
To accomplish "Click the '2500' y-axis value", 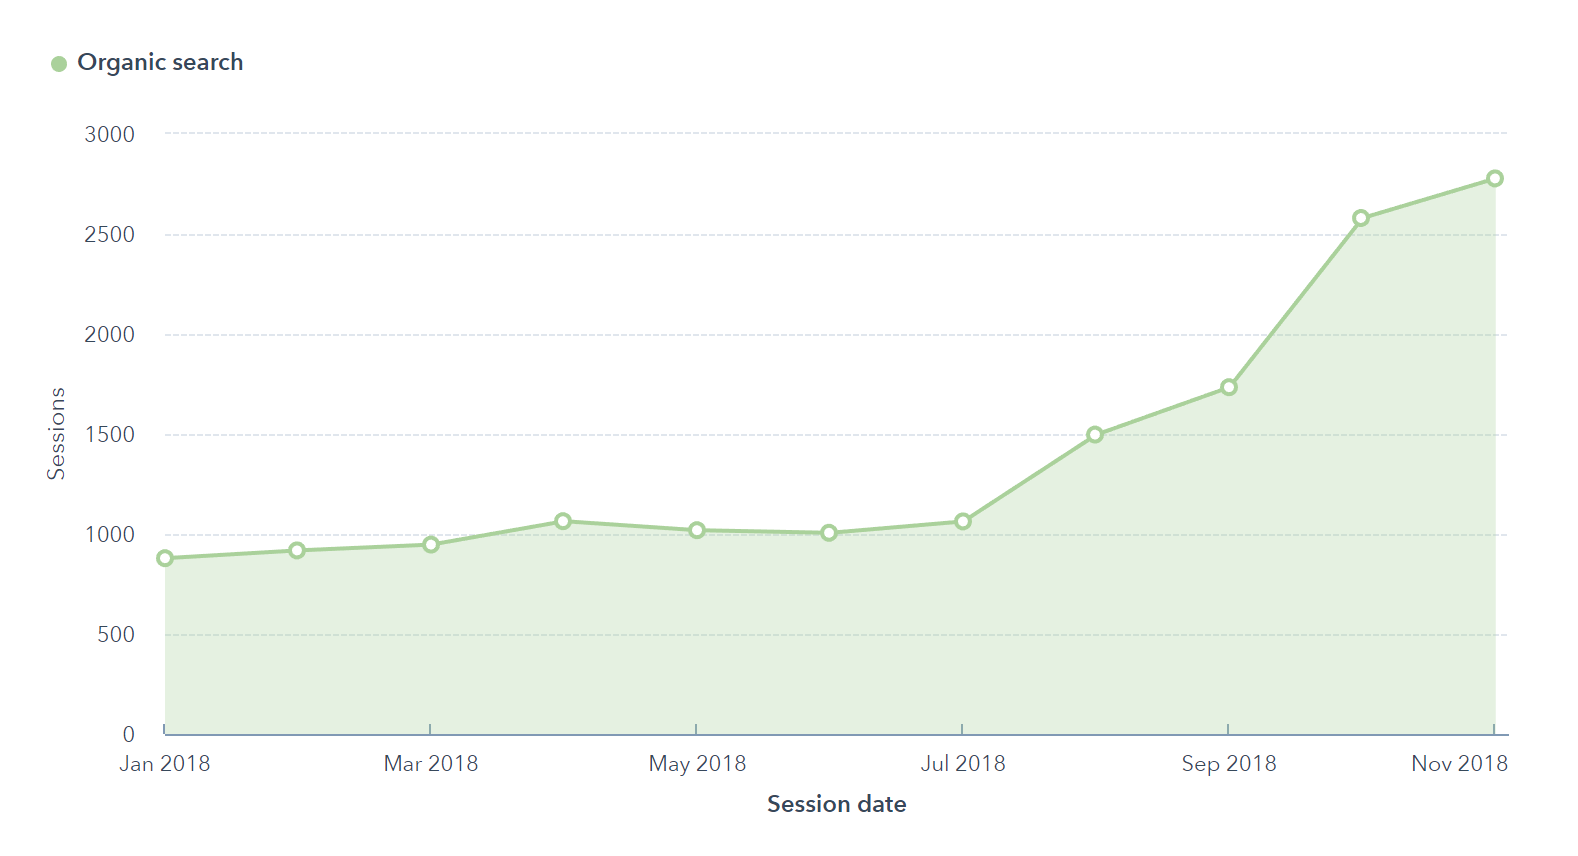I will (x=110, y=234).
